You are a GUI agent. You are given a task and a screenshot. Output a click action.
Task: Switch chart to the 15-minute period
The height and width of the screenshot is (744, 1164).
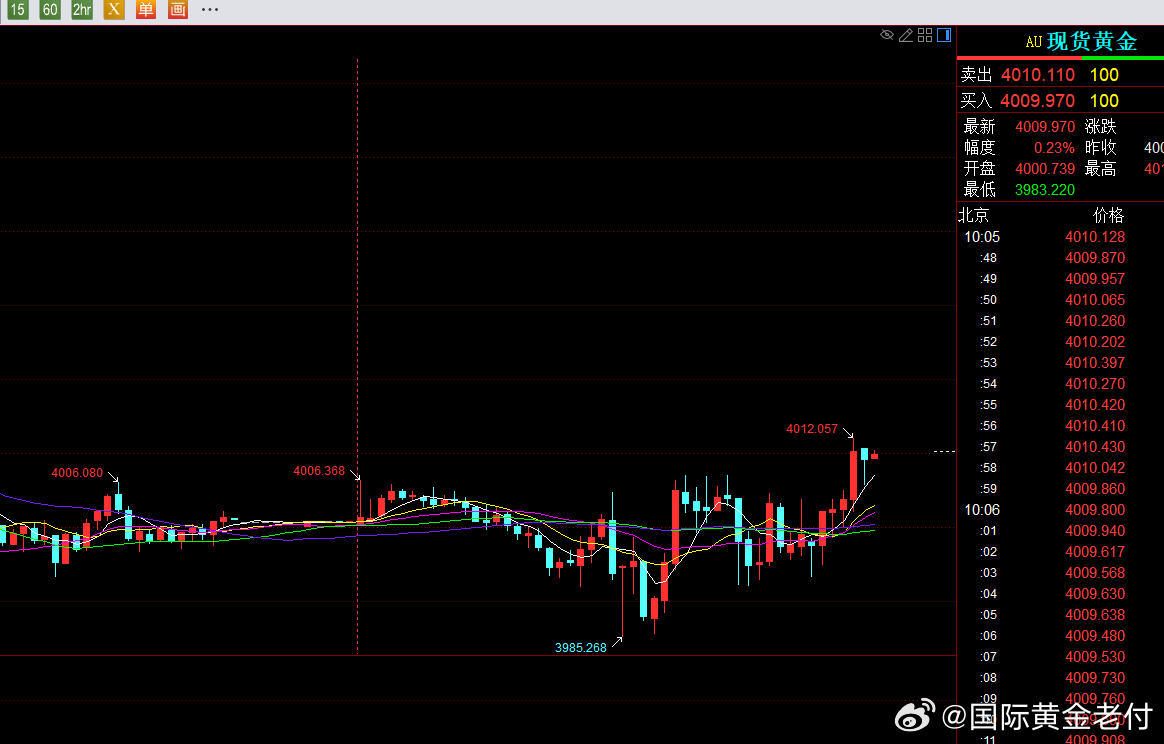tap(17, 10)
